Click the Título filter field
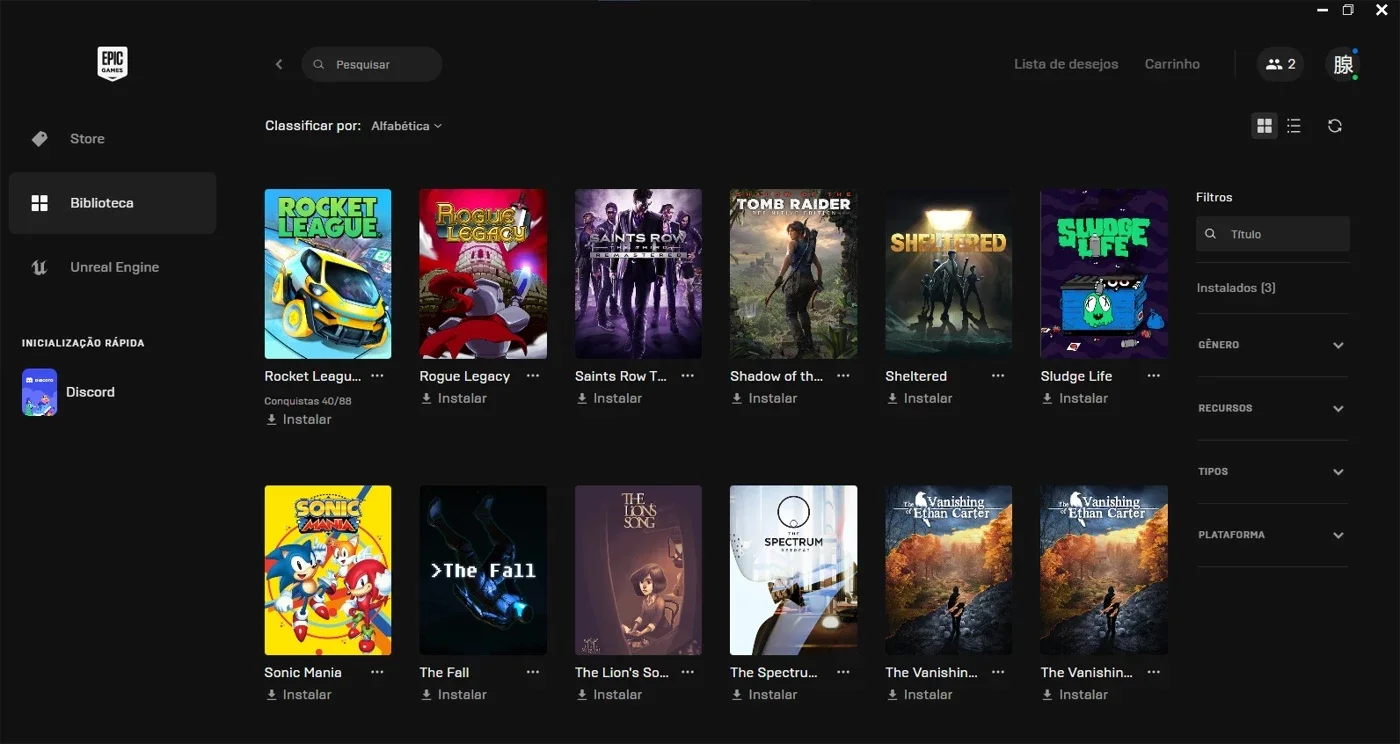The width and height of the screenshot is (1400, 744). (x=1273, y=234)
